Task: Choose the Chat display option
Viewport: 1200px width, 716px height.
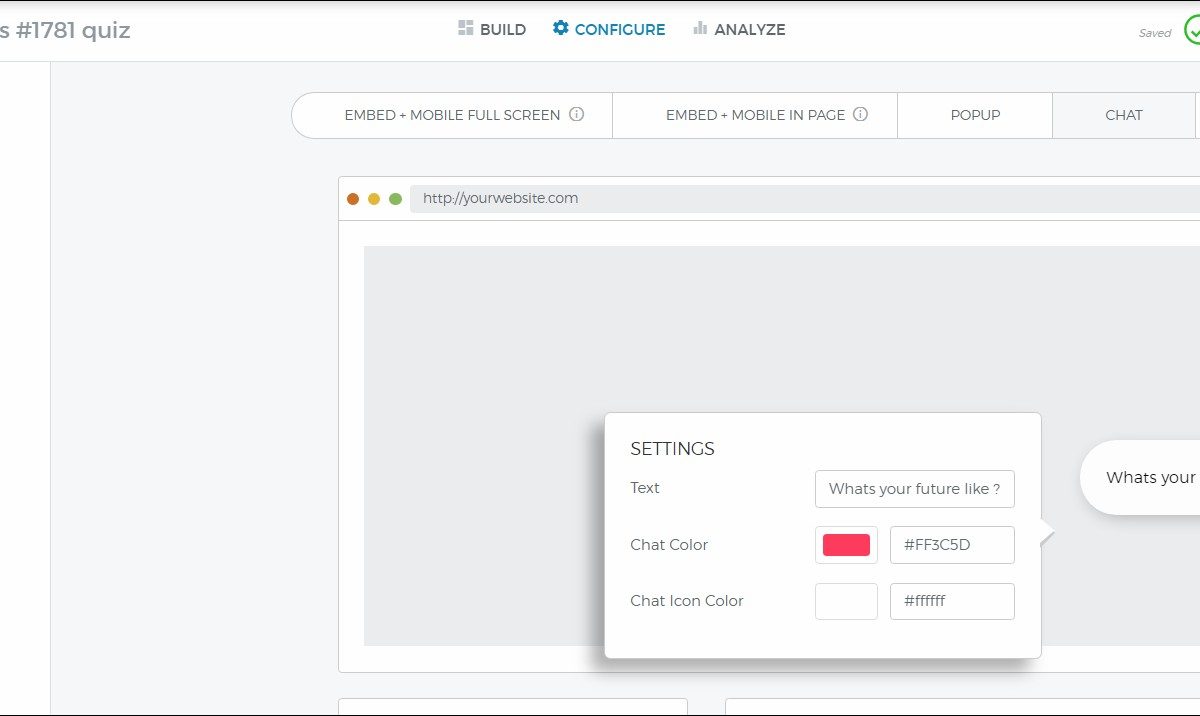Action: (1124, 115)
